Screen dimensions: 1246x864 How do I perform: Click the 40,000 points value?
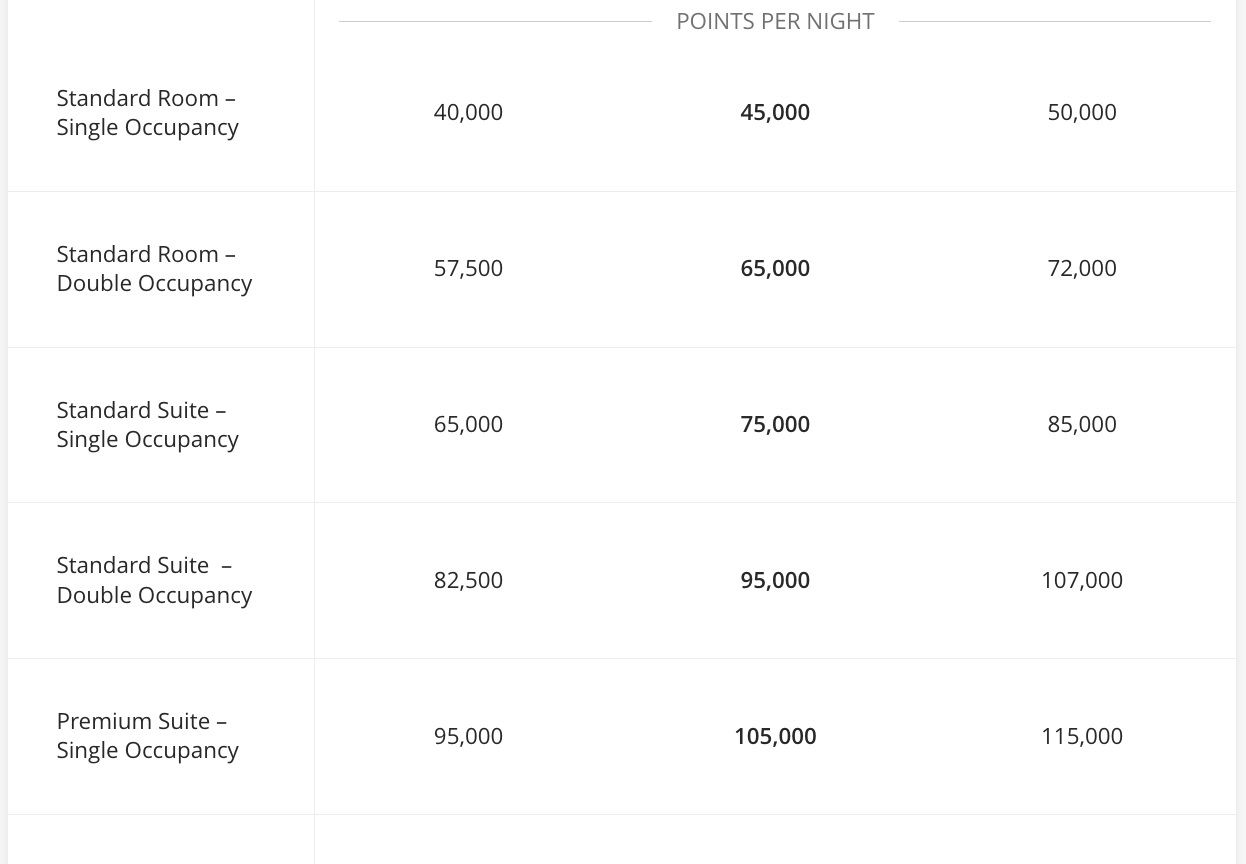click(468, 112)
